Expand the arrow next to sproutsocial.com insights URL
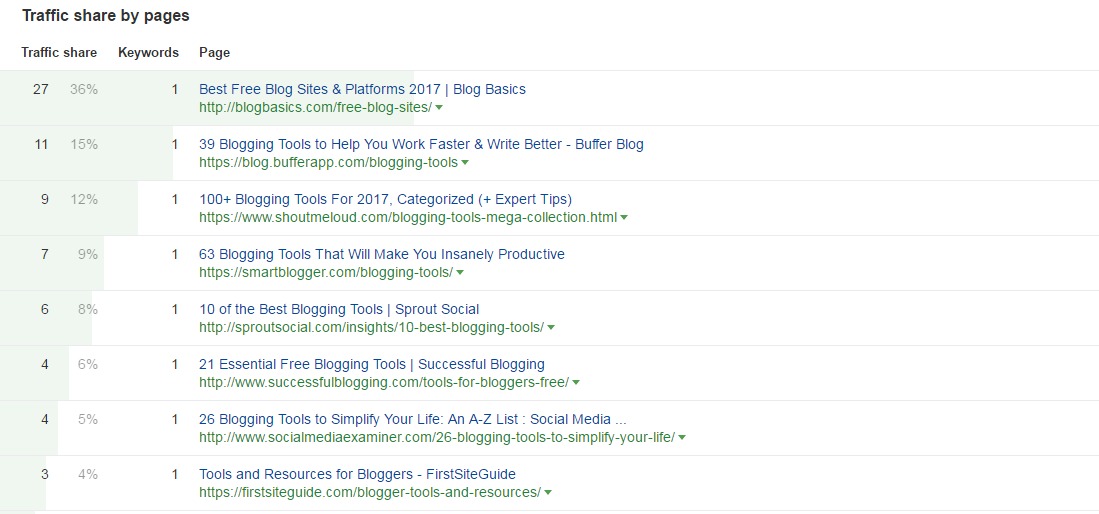Screen dimensions: 1099x514 551,327
